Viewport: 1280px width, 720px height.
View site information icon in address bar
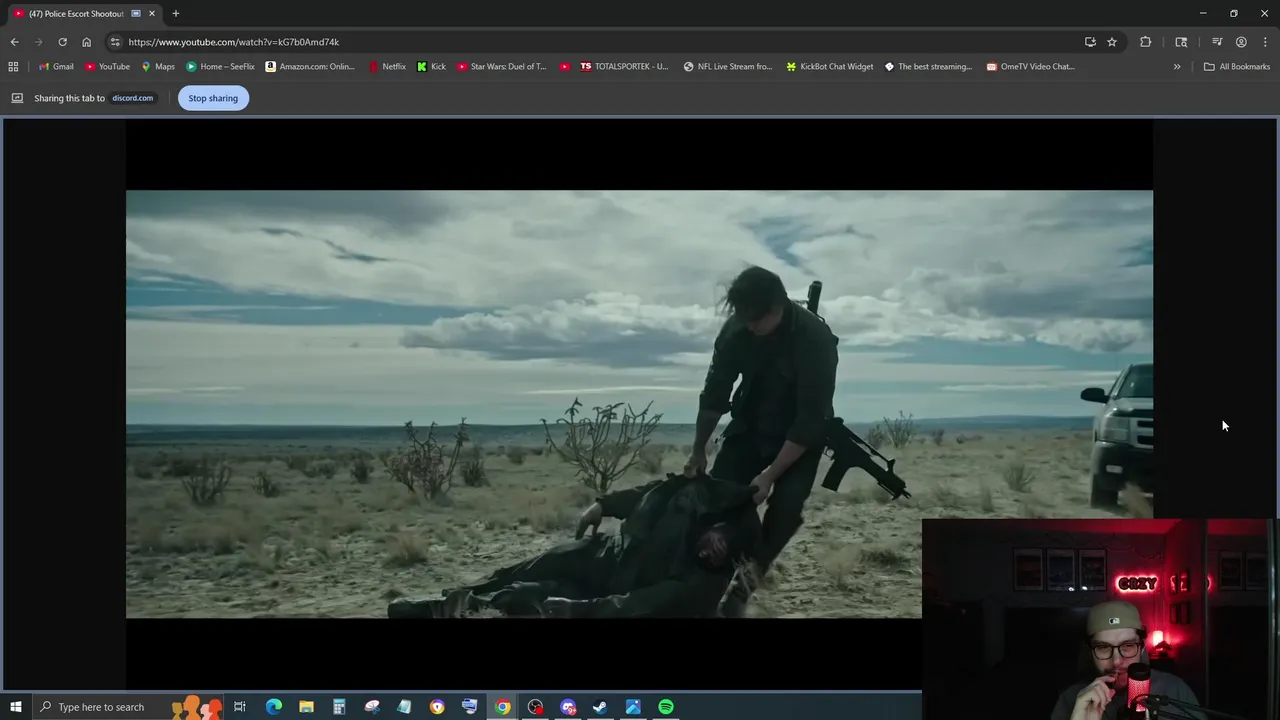[x=115, y=42]
